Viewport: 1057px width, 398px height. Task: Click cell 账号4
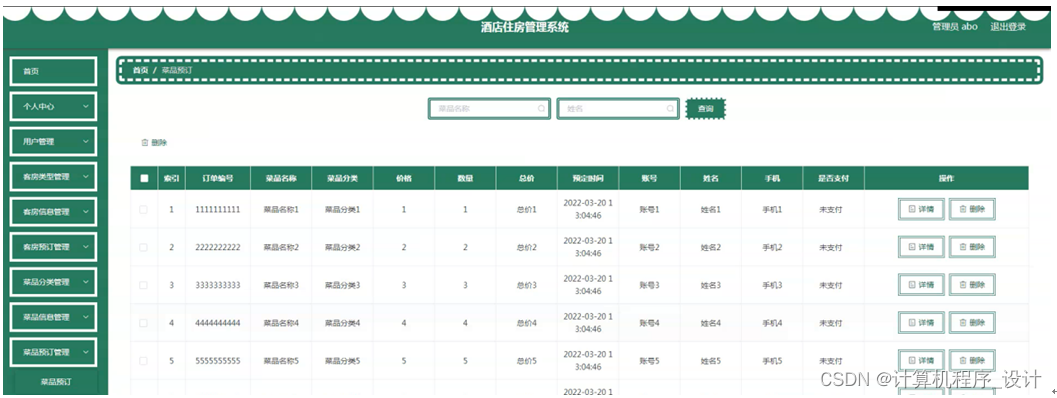[x=649, y=323]
